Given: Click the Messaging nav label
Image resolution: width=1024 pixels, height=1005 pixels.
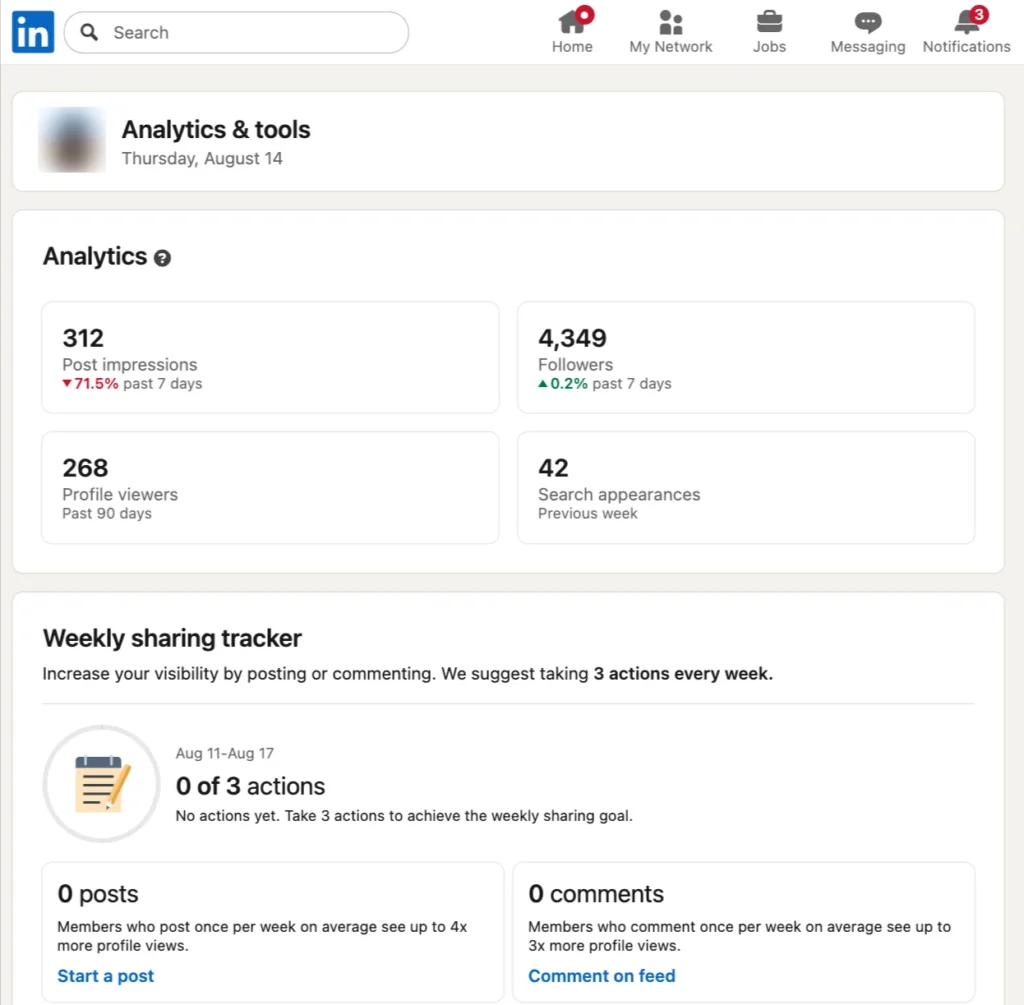Looking at the screenshot, I should [x=868, y=47].
